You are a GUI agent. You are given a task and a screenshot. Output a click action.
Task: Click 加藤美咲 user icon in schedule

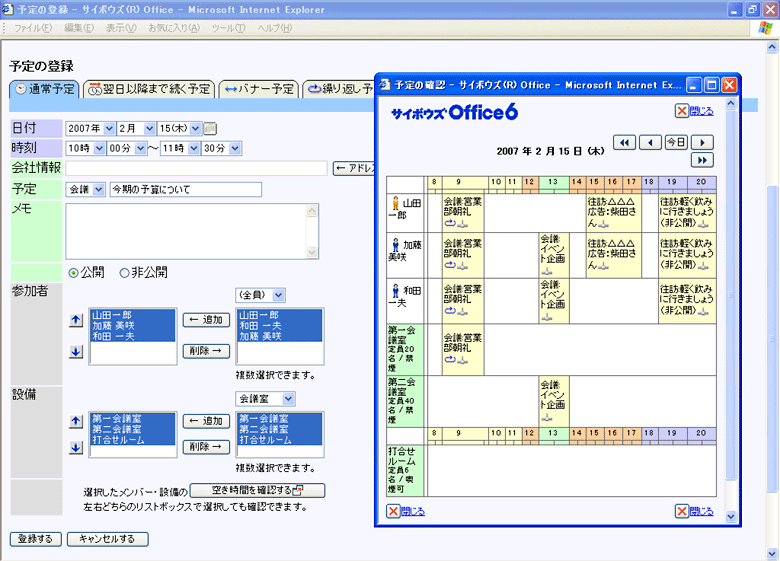[x=395, y=245]
